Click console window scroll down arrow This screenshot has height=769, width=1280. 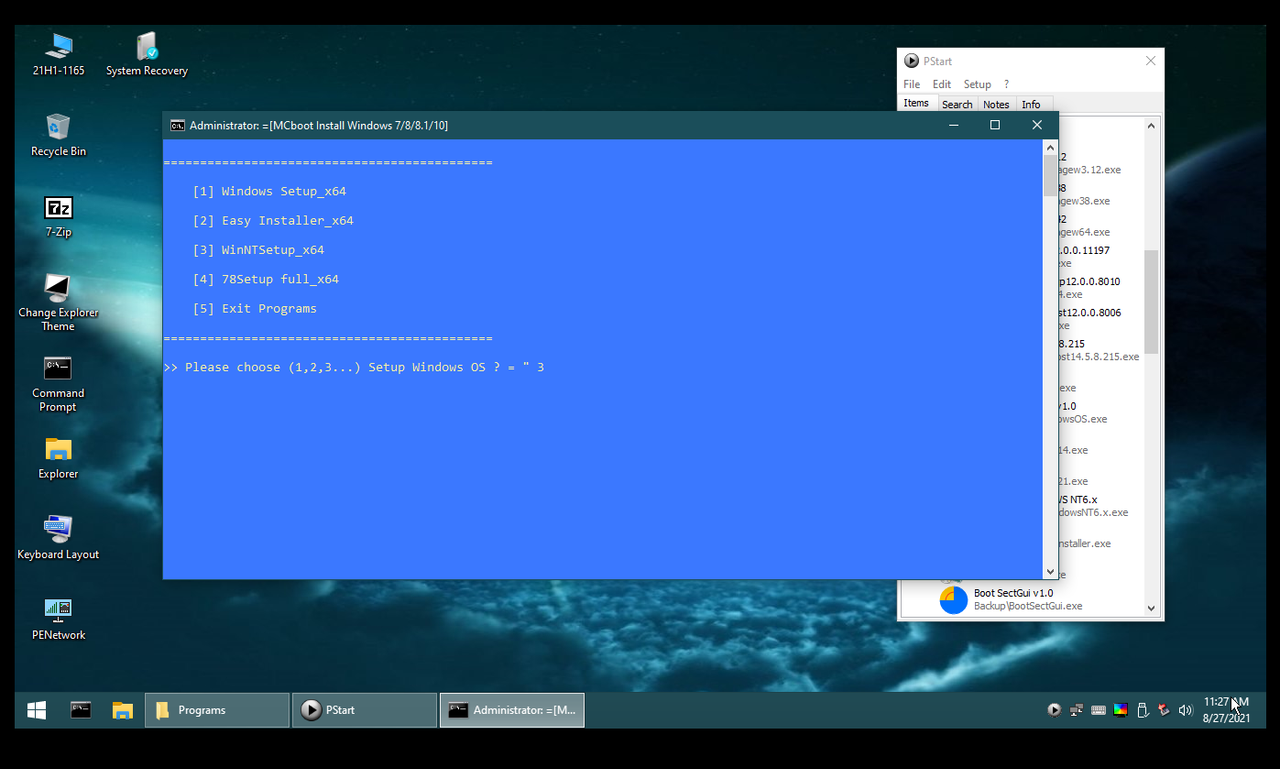[1051, 571]
